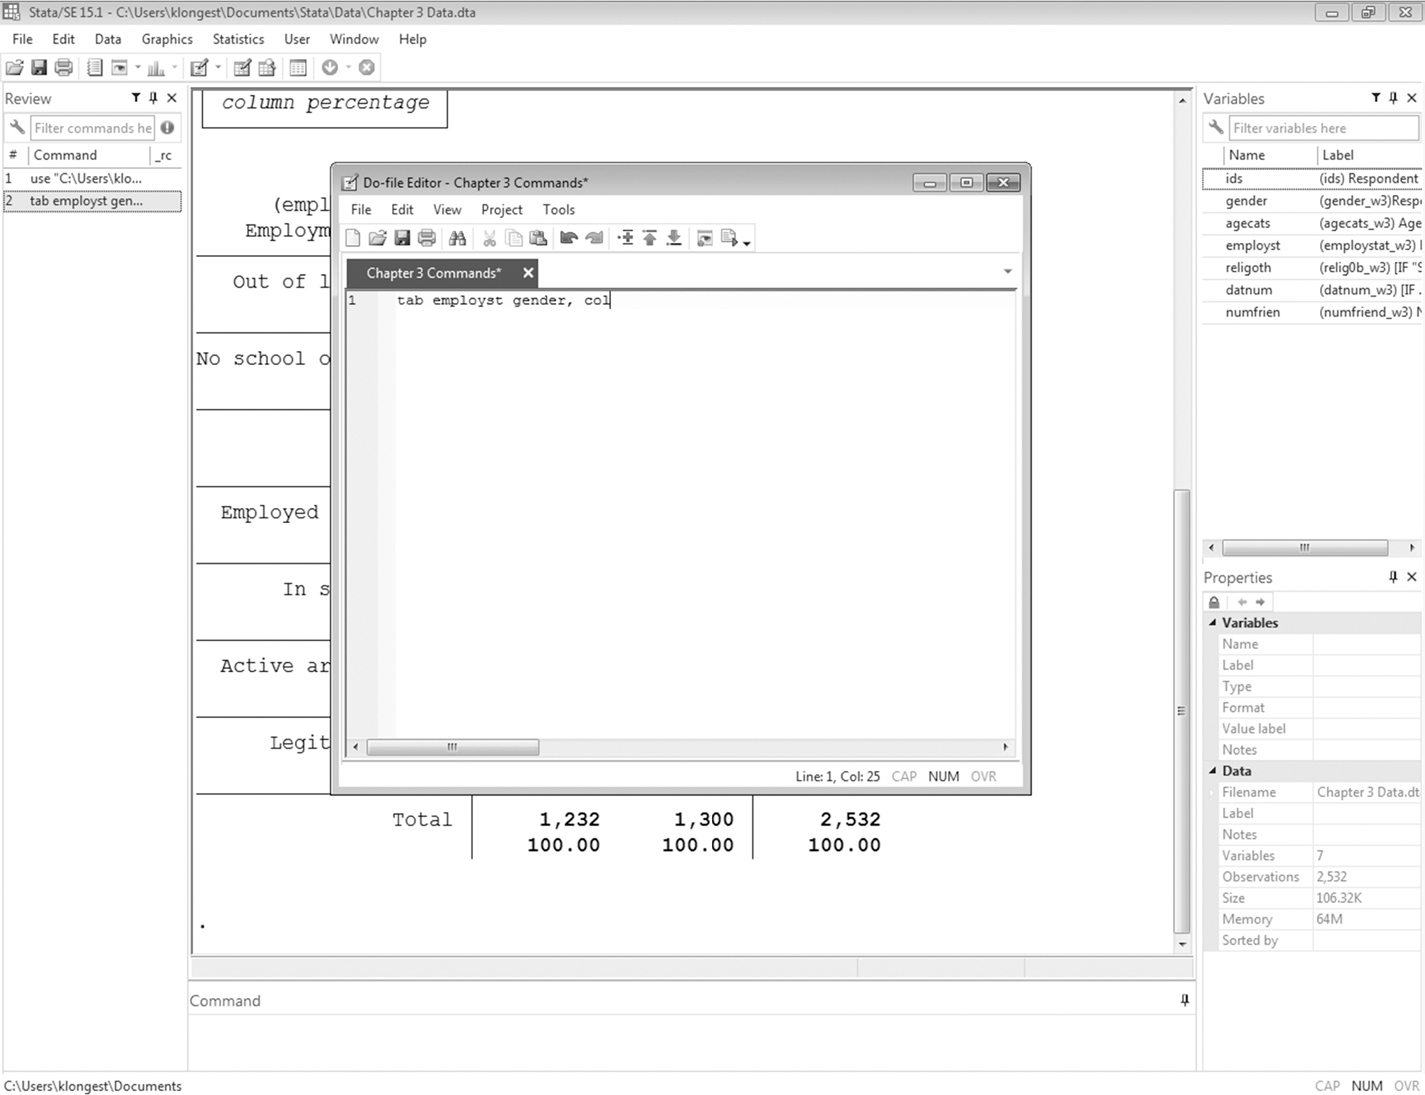This screenshot has width=1425, height=1095.
Task: Toggle the lock icon in Properties panel
Action: coord(1214,602)
